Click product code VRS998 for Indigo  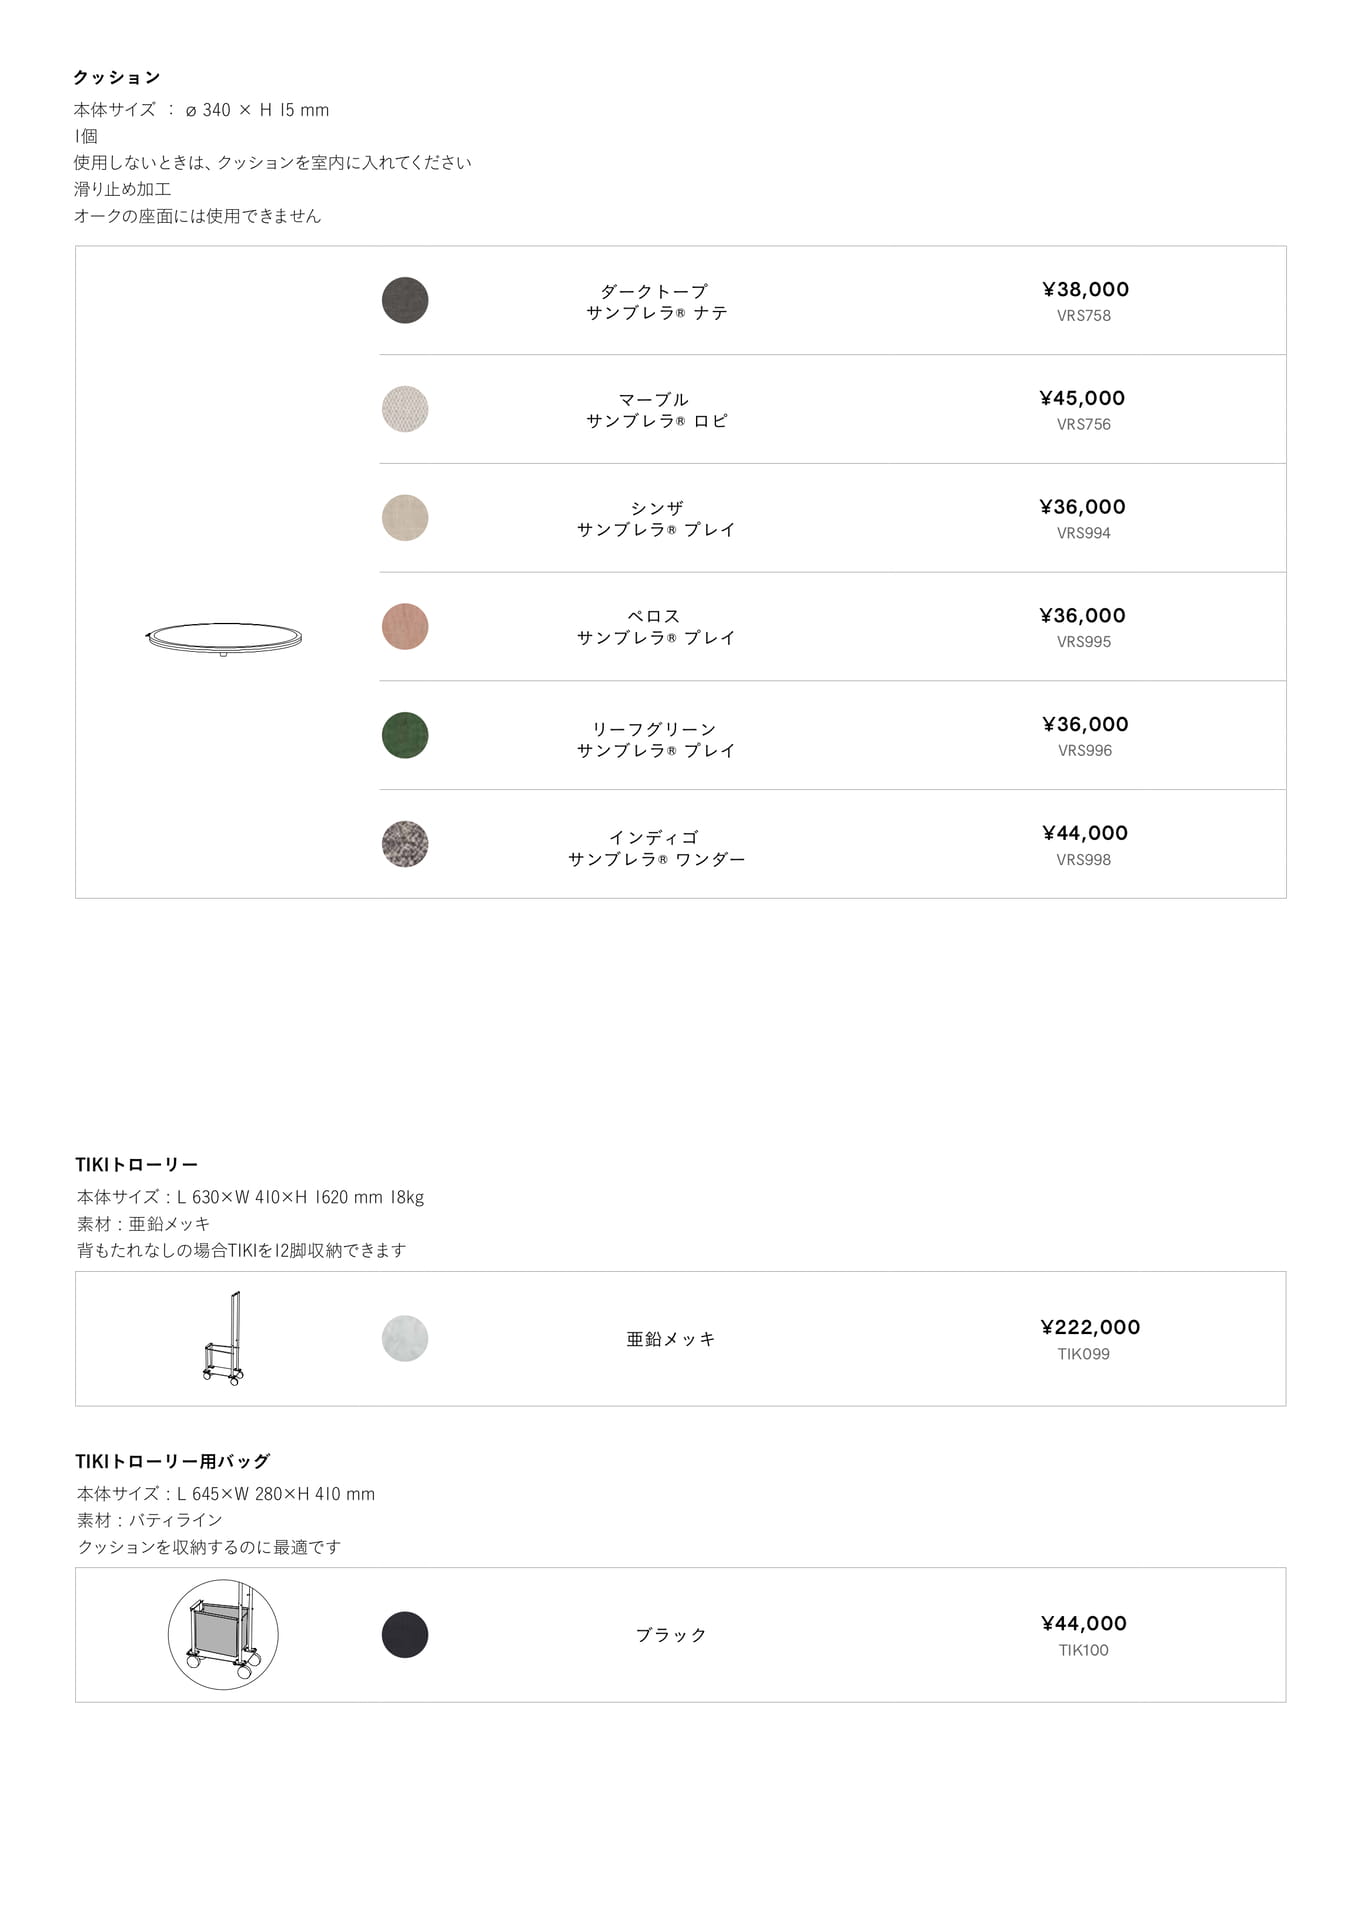tap(1084, 860)
